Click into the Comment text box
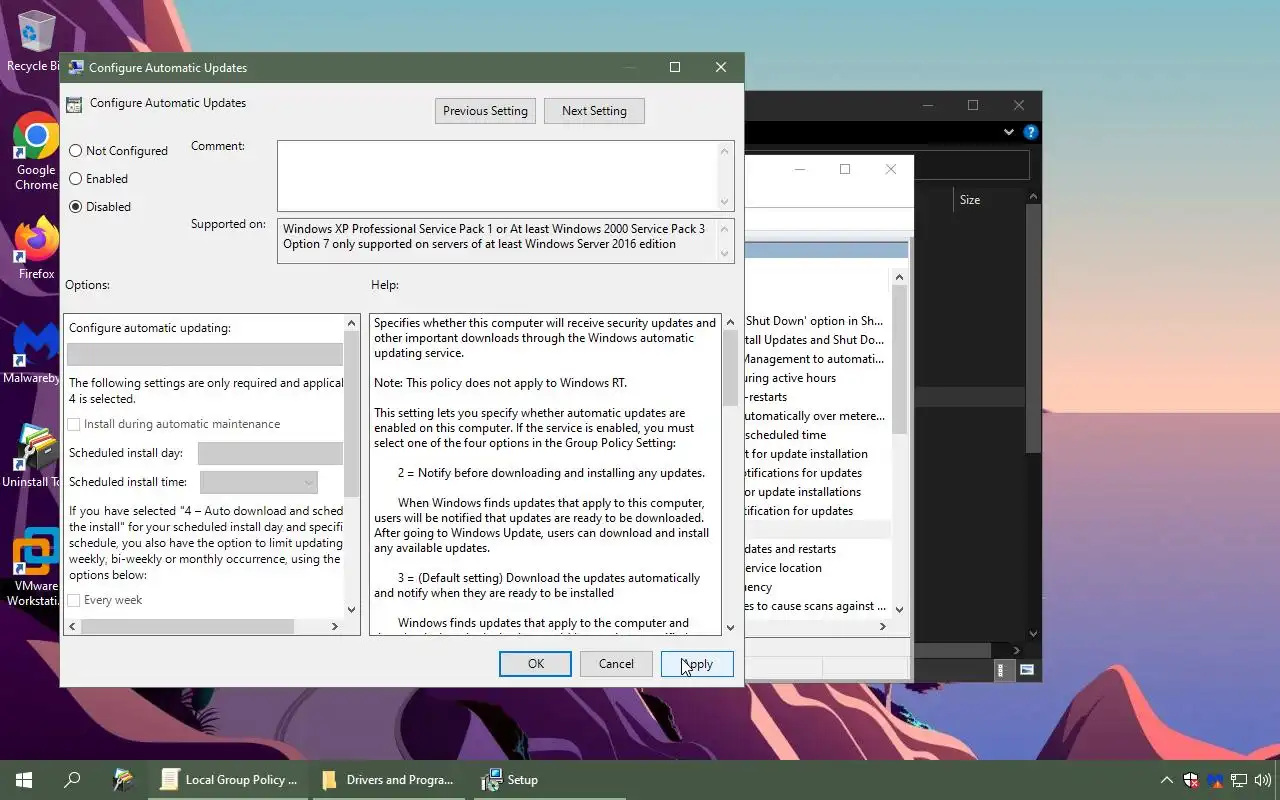The width and height of the screenshot is (1280, 800). coord(497,175)
